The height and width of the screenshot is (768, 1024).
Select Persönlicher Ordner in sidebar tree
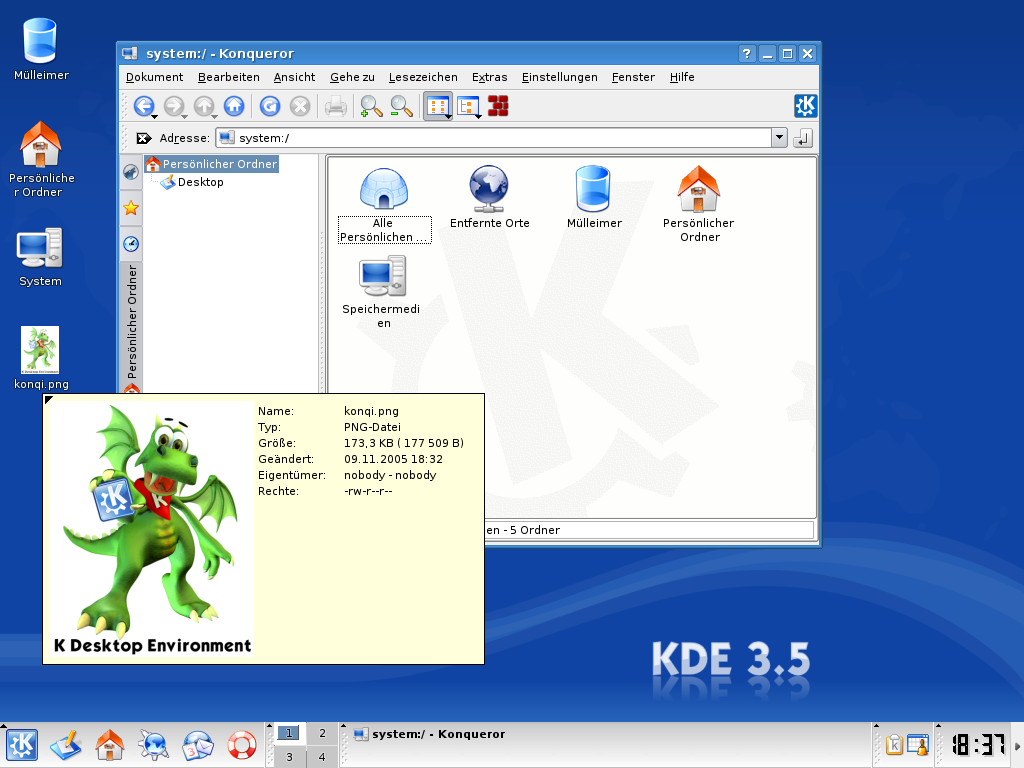pos(212,164)
